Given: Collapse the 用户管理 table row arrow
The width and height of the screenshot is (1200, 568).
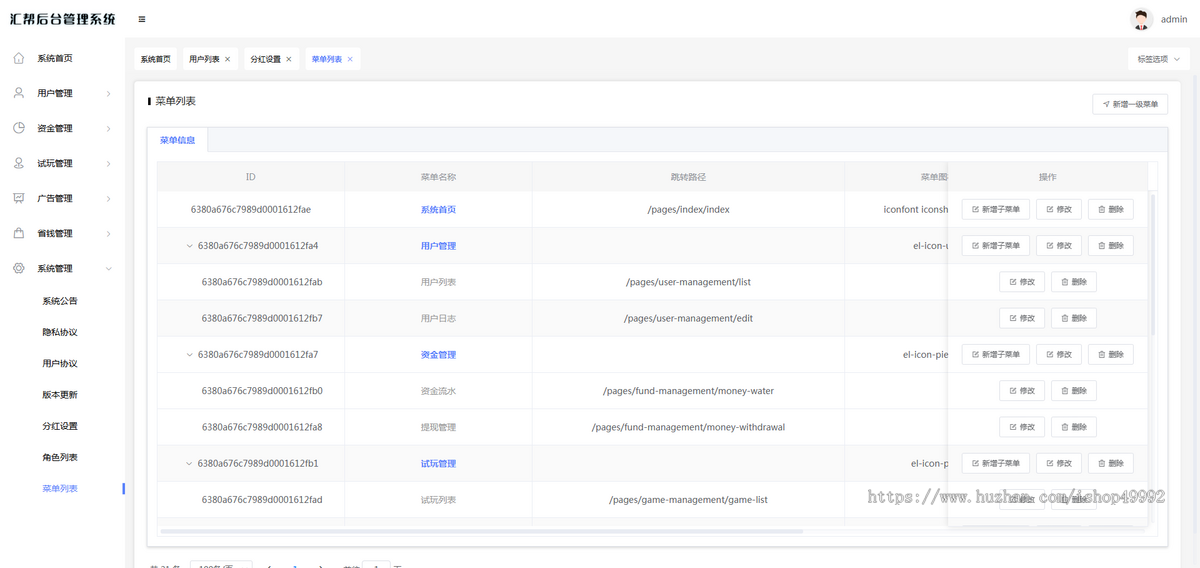Looking at the screenshot, I should (x=189, y=246).
